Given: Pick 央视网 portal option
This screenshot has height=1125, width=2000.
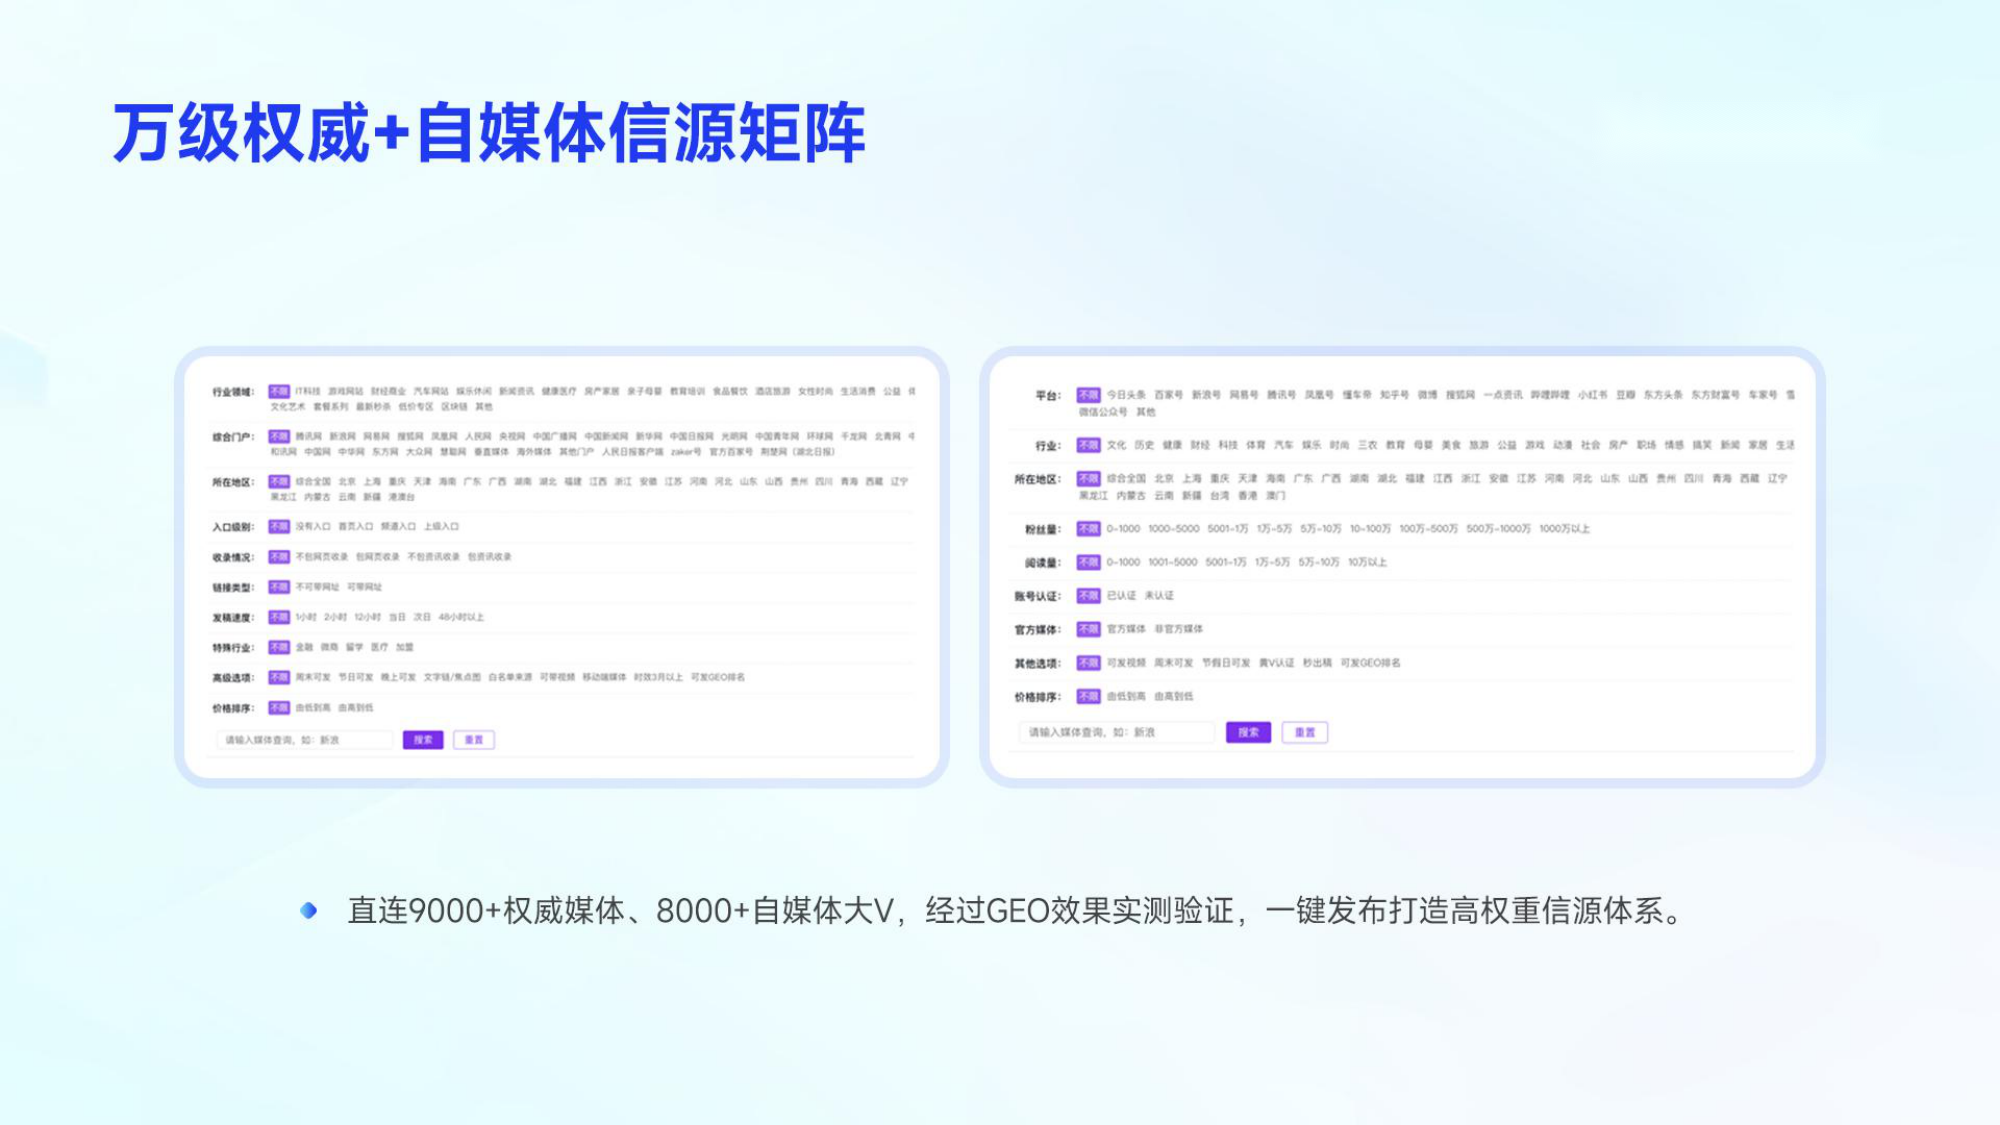Looking at the screenshot, I should [512, 436].
